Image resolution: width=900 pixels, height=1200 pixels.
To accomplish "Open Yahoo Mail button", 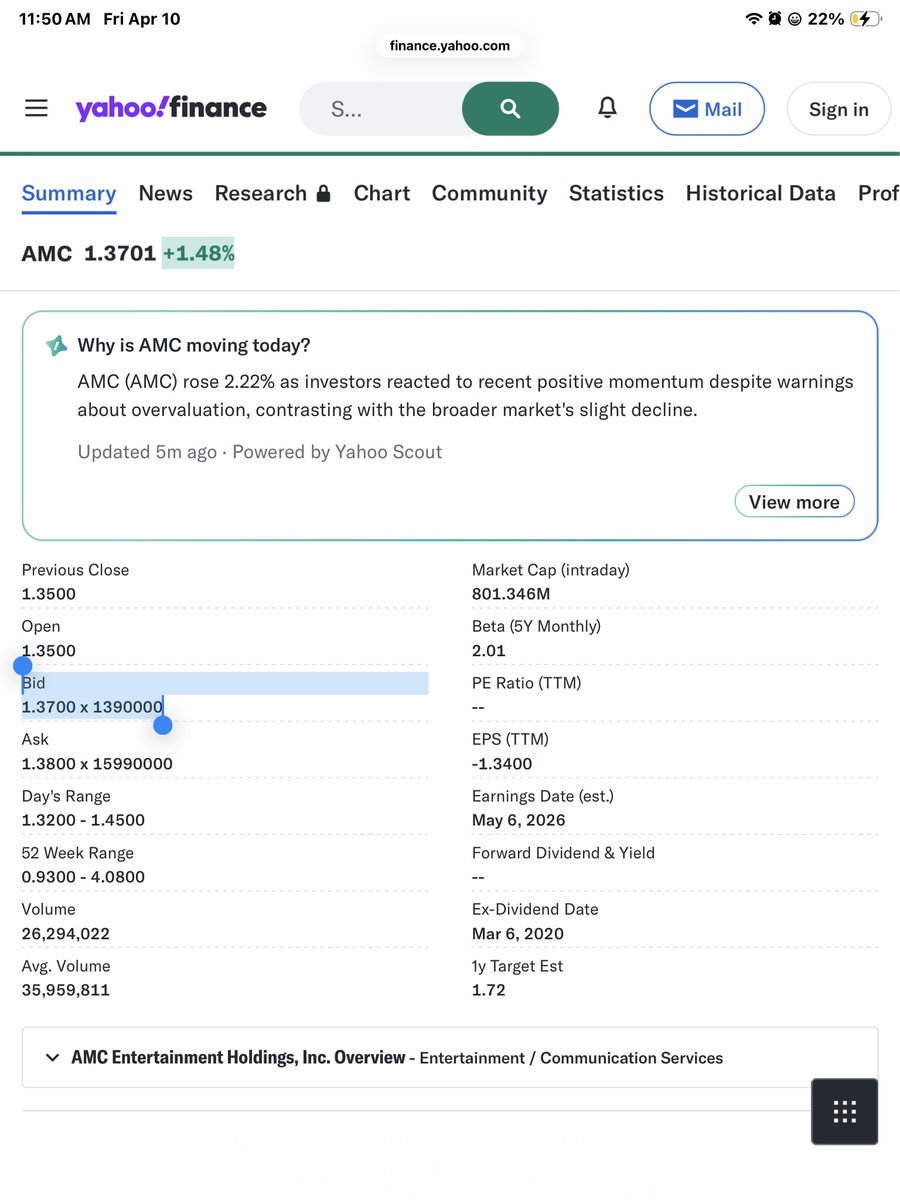I will point(707,109).
